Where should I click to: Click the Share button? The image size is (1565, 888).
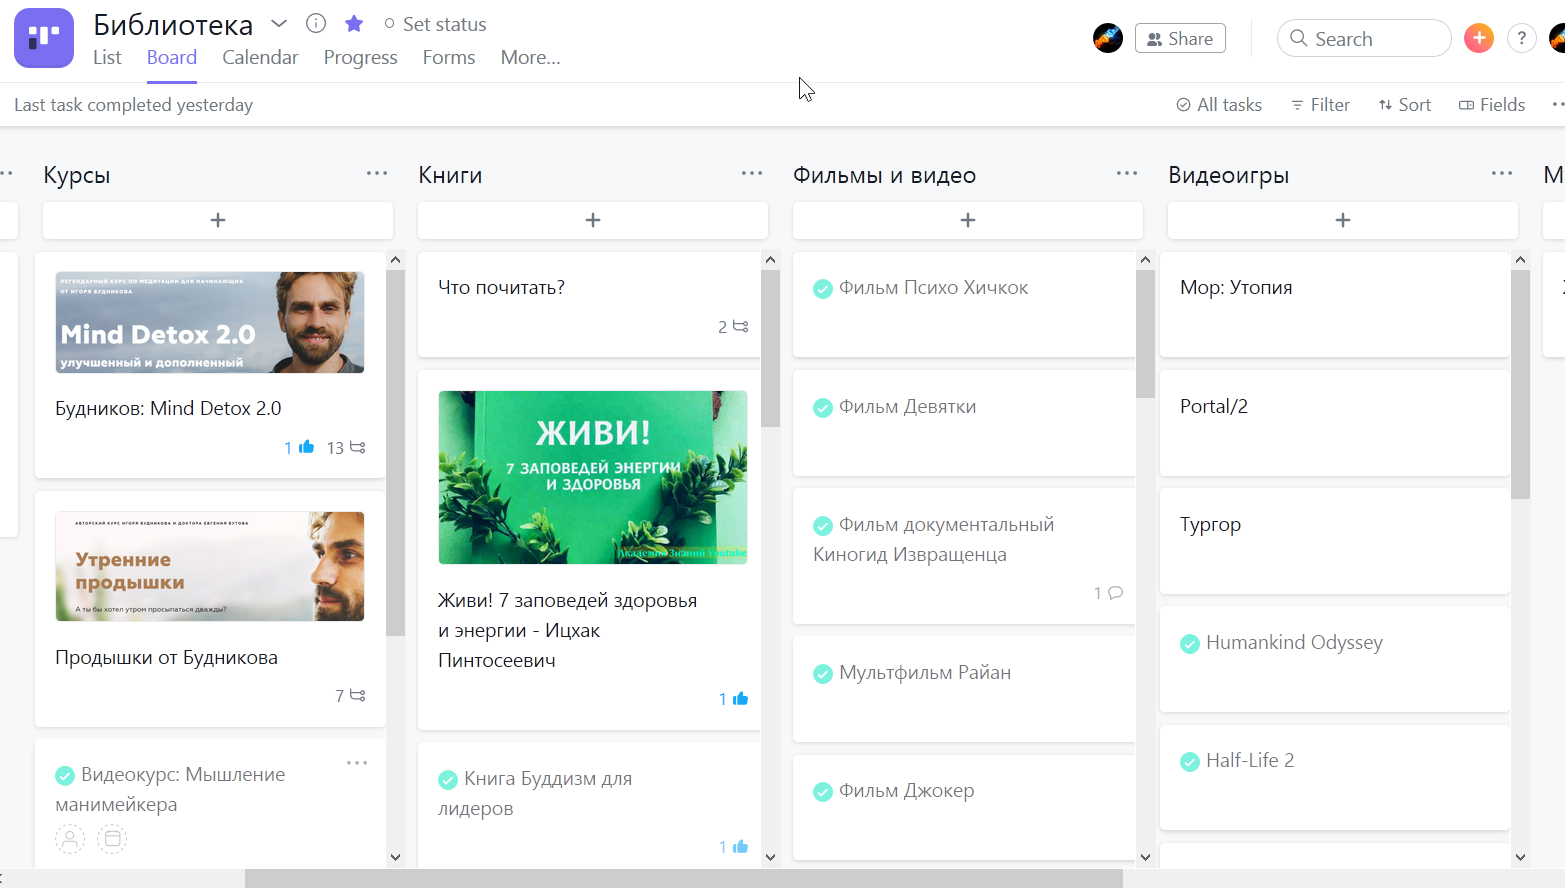click(x=1180, y=39)
